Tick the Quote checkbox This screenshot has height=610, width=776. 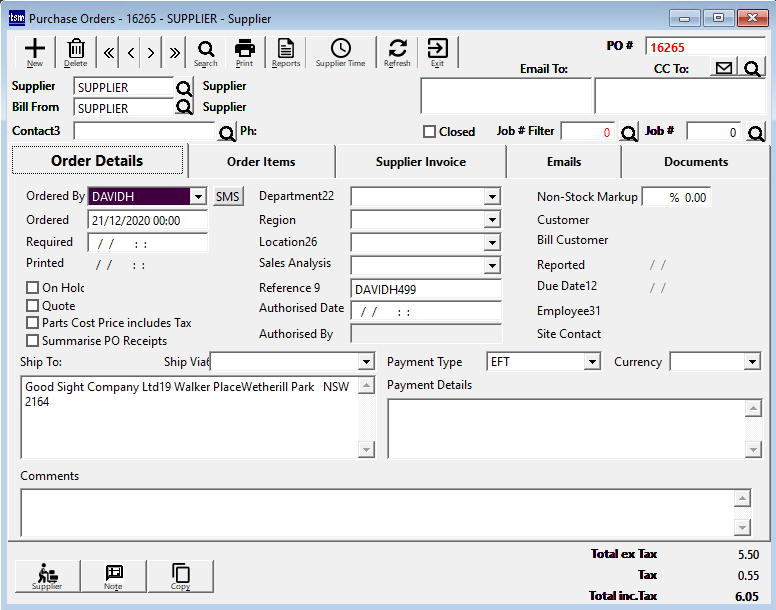coord(33,306)
